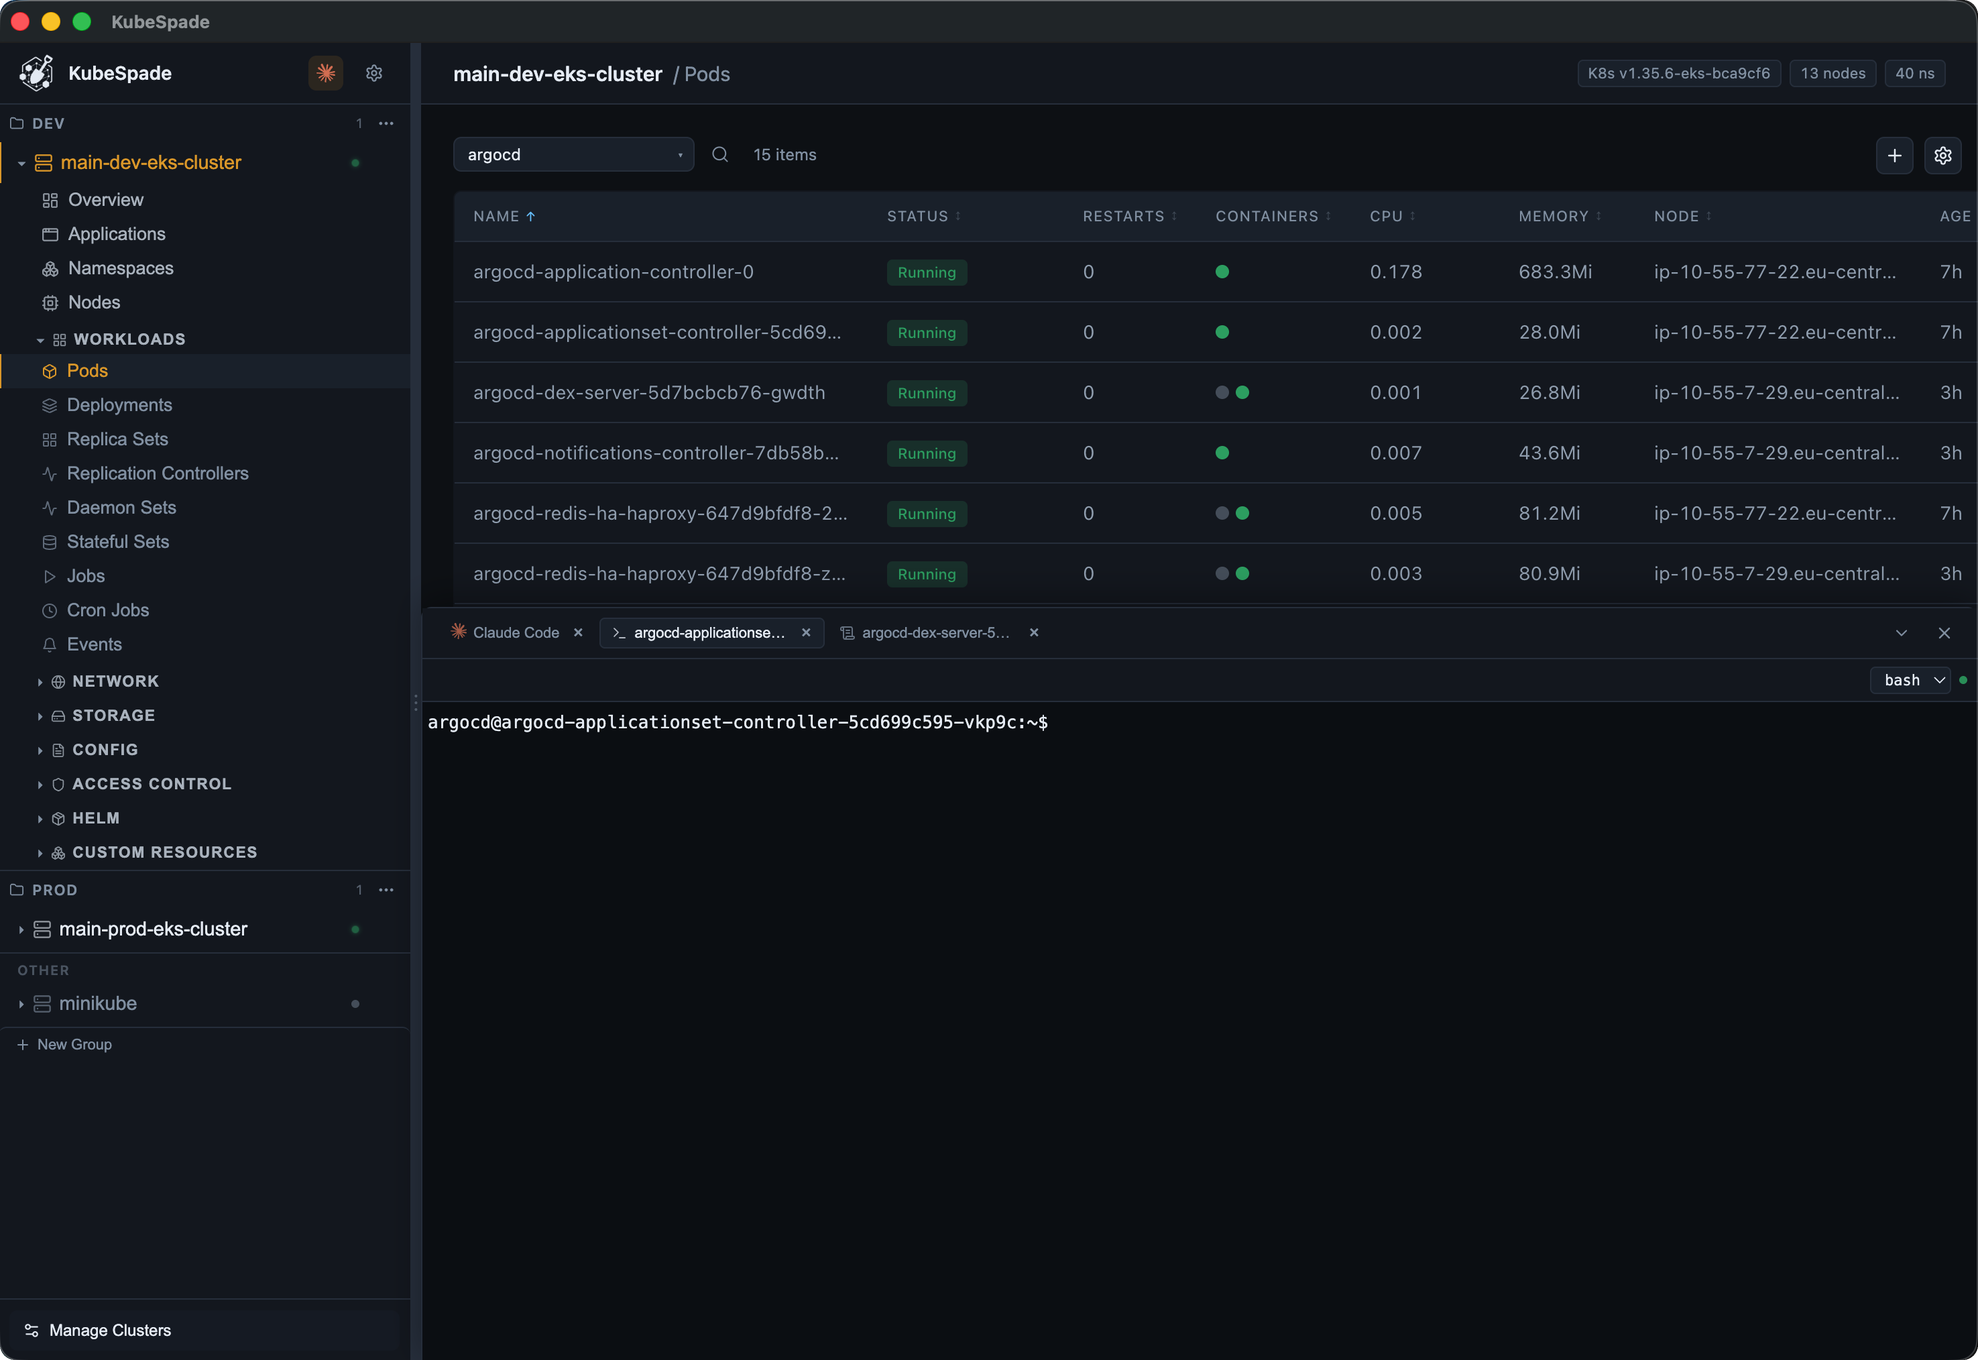Close the argocd-applicationset terminal tab

click(x=806, y=632)
